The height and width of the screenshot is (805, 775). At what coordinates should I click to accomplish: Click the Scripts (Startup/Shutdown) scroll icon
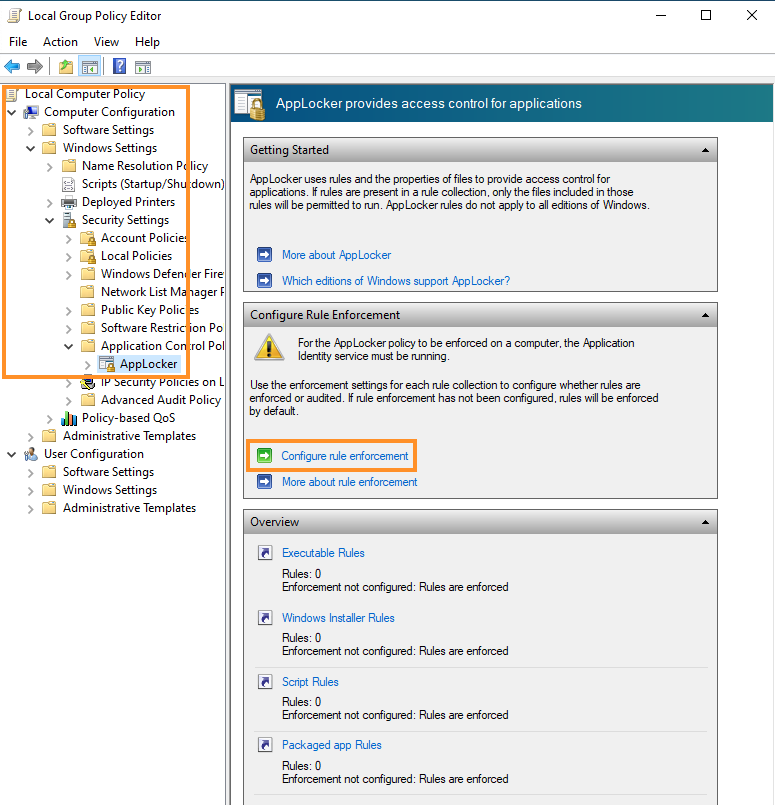(68, 184)
